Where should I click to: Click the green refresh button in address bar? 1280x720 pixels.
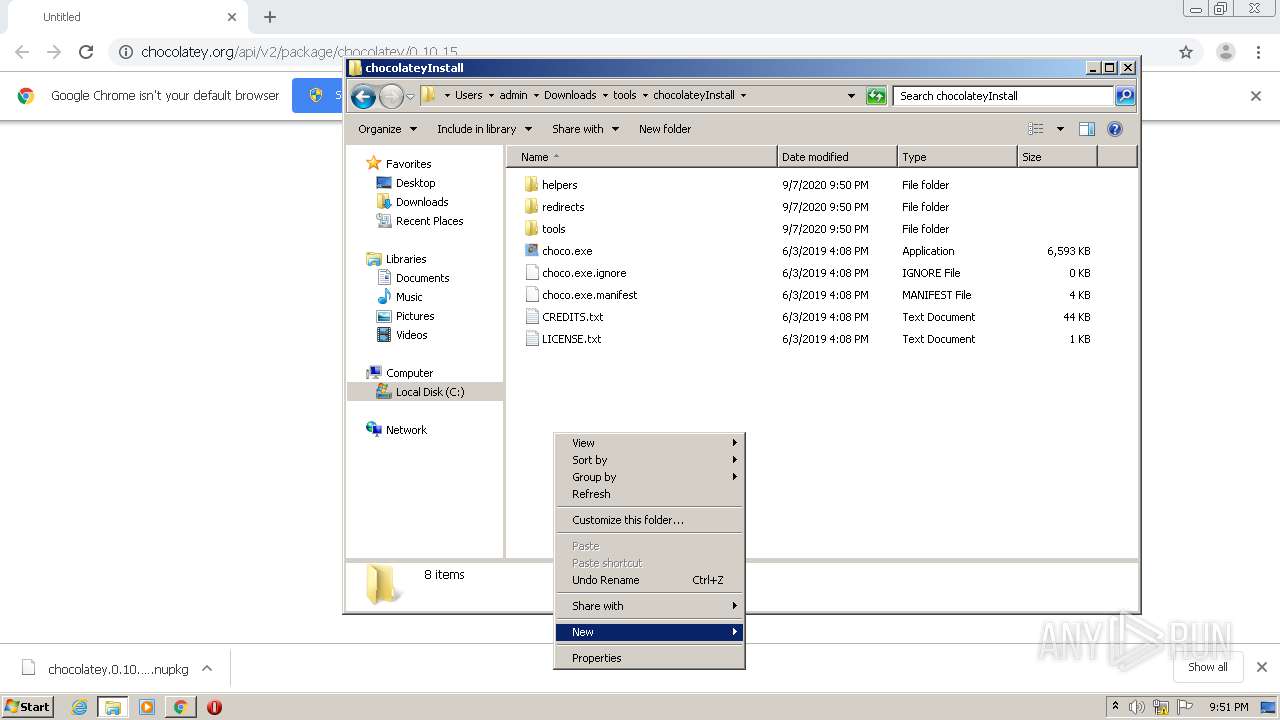pos(876,96)
